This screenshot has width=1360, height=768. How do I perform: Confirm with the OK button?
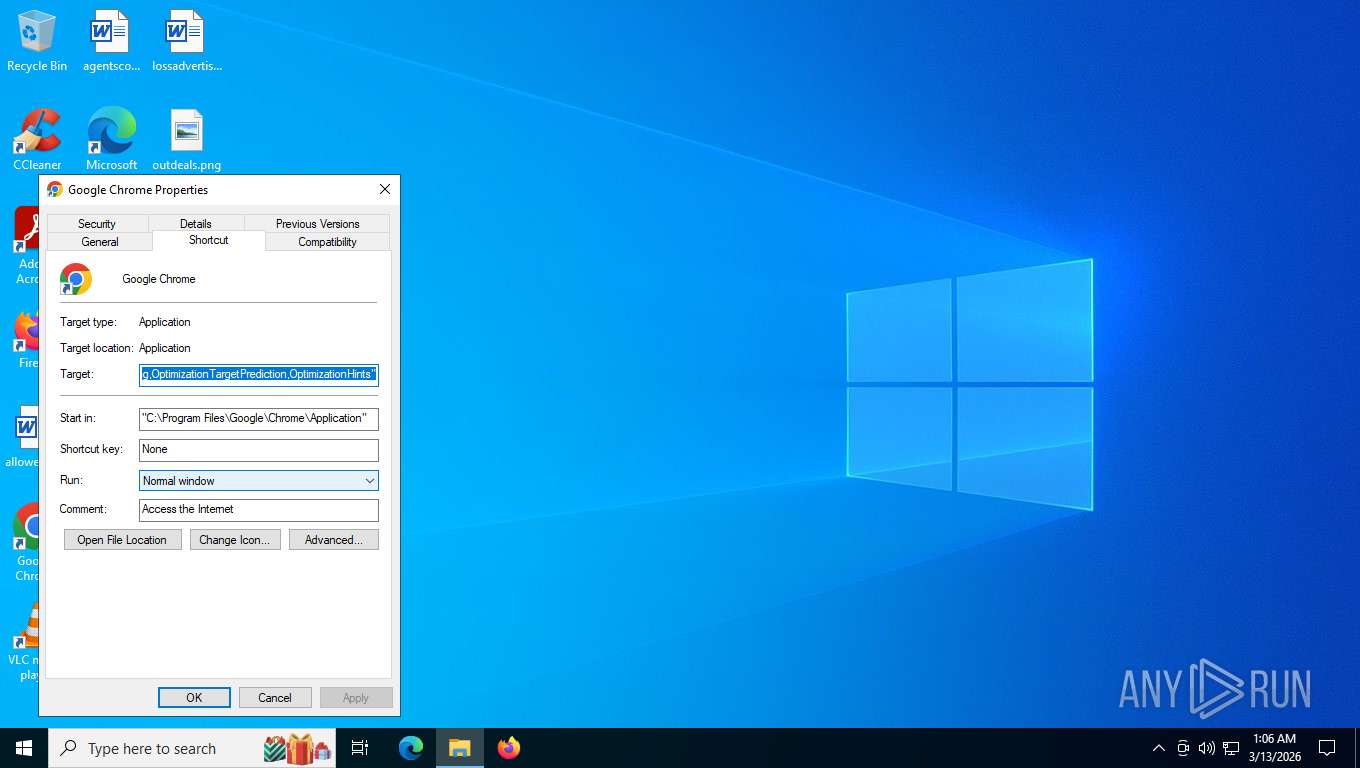[194, 698]
